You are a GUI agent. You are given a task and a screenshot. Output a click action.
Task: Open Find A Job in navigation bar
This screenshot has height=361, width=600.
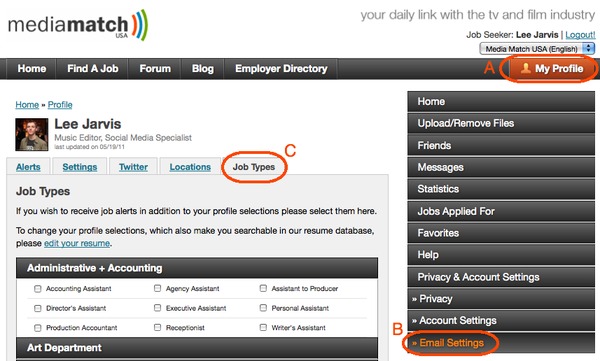point(93,69)
